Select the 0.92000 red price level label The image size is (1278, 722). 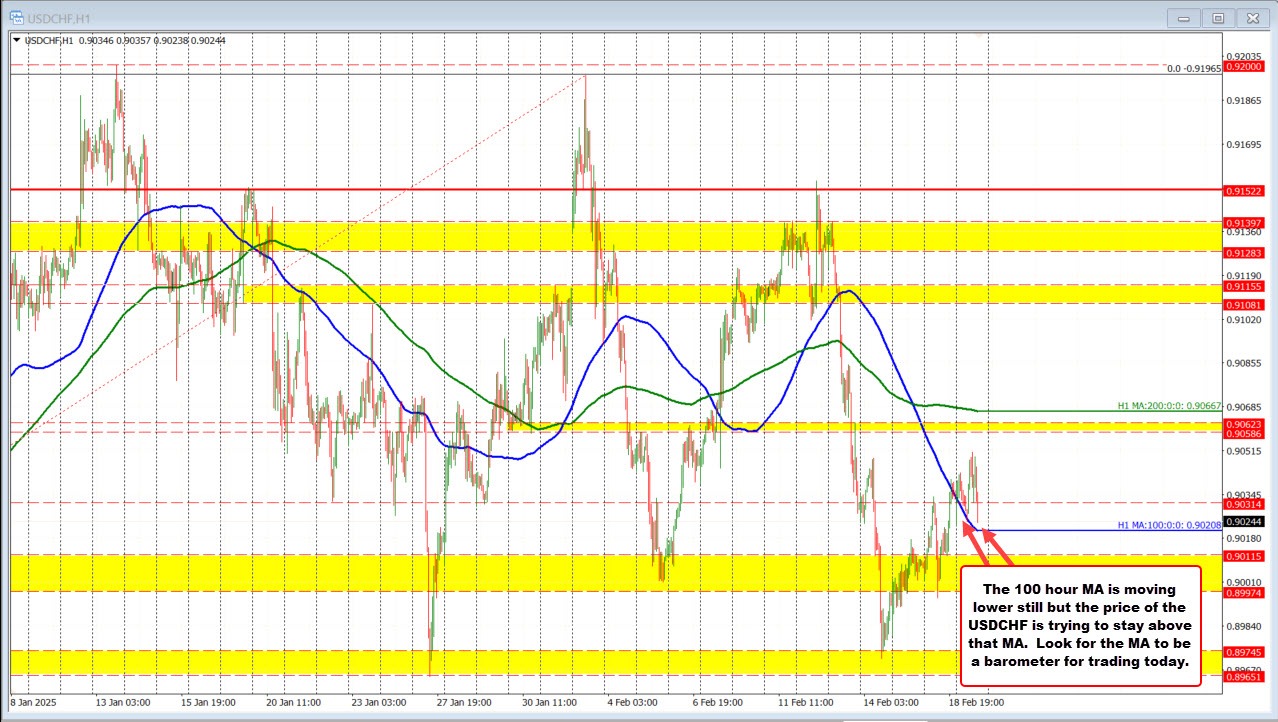coord(1243,65)
